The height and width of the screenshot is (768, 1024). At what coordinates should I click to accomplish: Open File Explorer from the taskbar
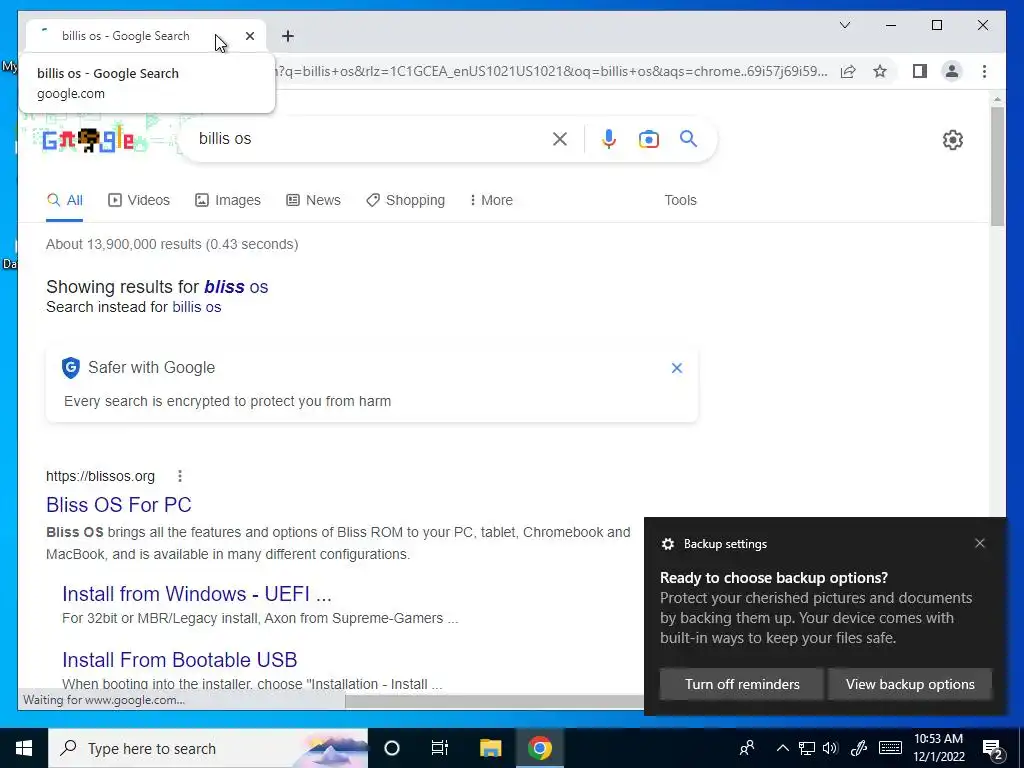point(490,748)
